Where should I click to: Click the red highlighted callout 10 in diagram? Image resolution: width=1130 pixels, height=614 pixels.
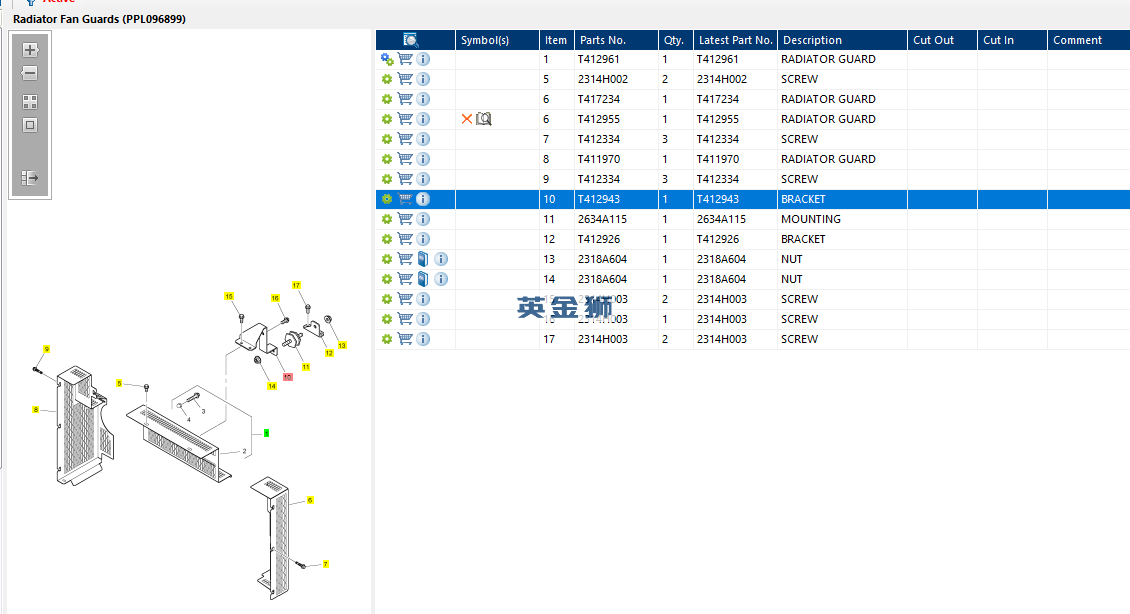click(287, 377)
